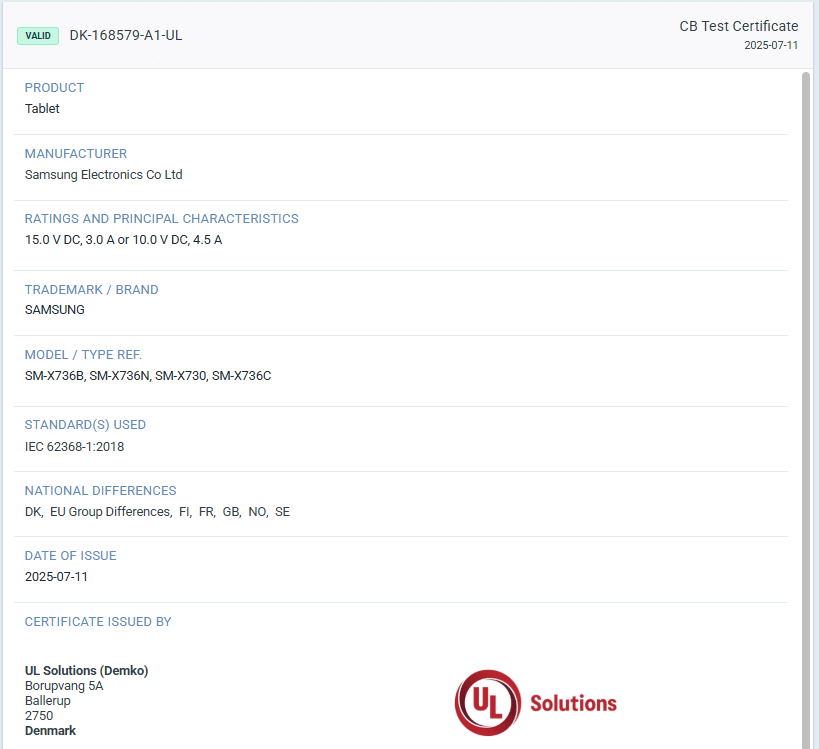Select the Tablet product value
819x749 pixels.
coord(42,109)
